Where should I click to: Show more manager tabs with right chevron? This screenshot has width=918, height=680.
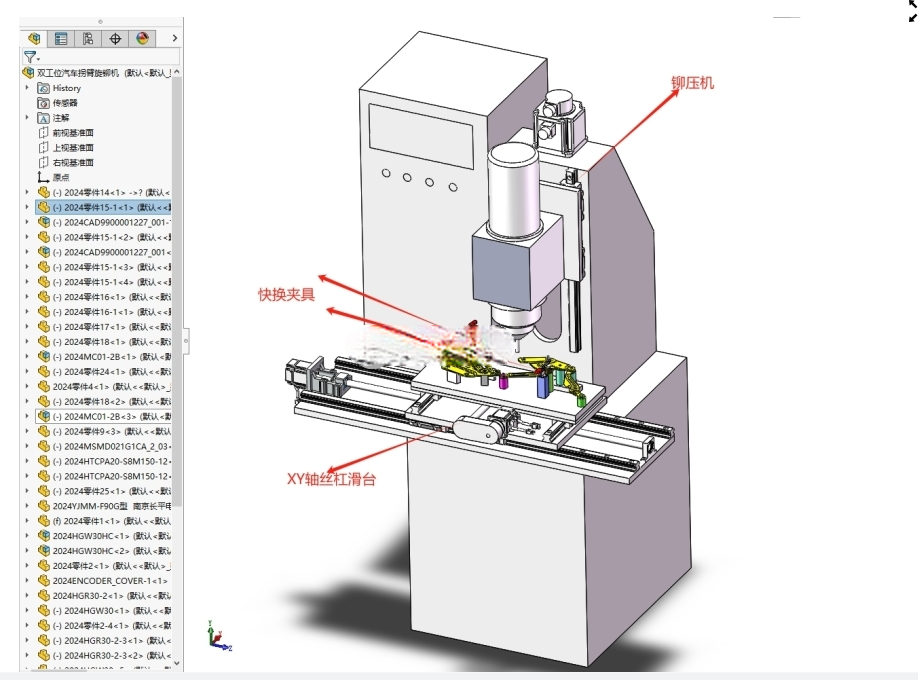click(x=174, y=39)
